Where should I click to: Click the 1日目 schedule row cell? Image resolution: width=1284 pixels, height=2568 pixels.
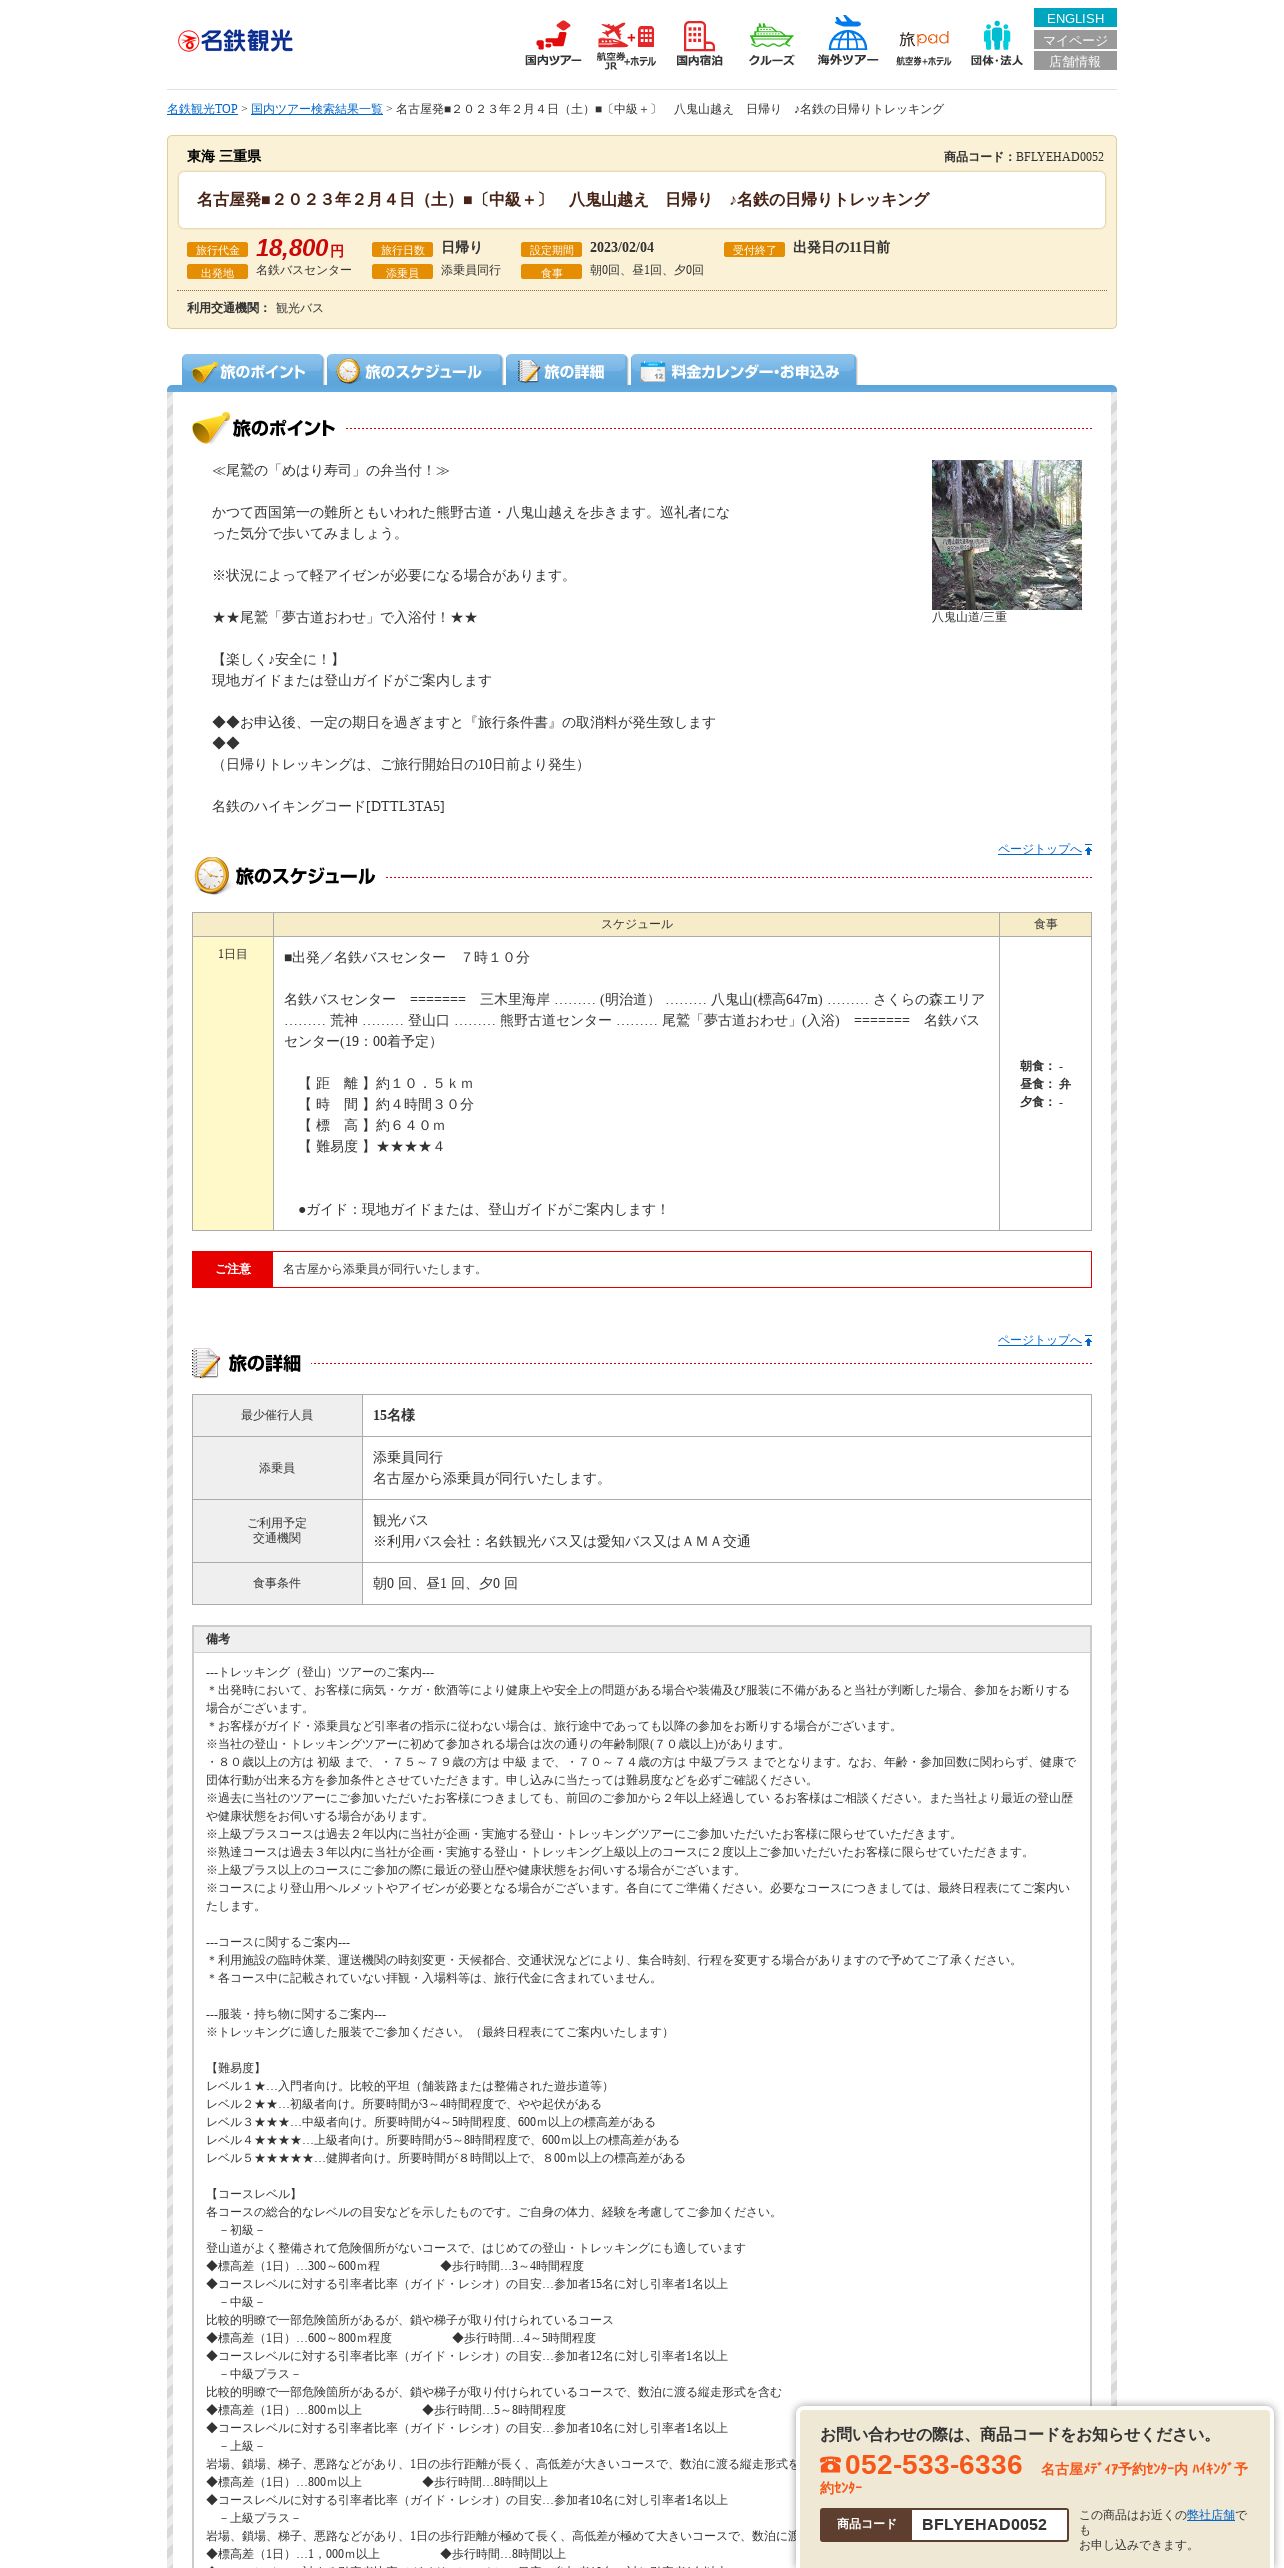(x=232, y=1083)
